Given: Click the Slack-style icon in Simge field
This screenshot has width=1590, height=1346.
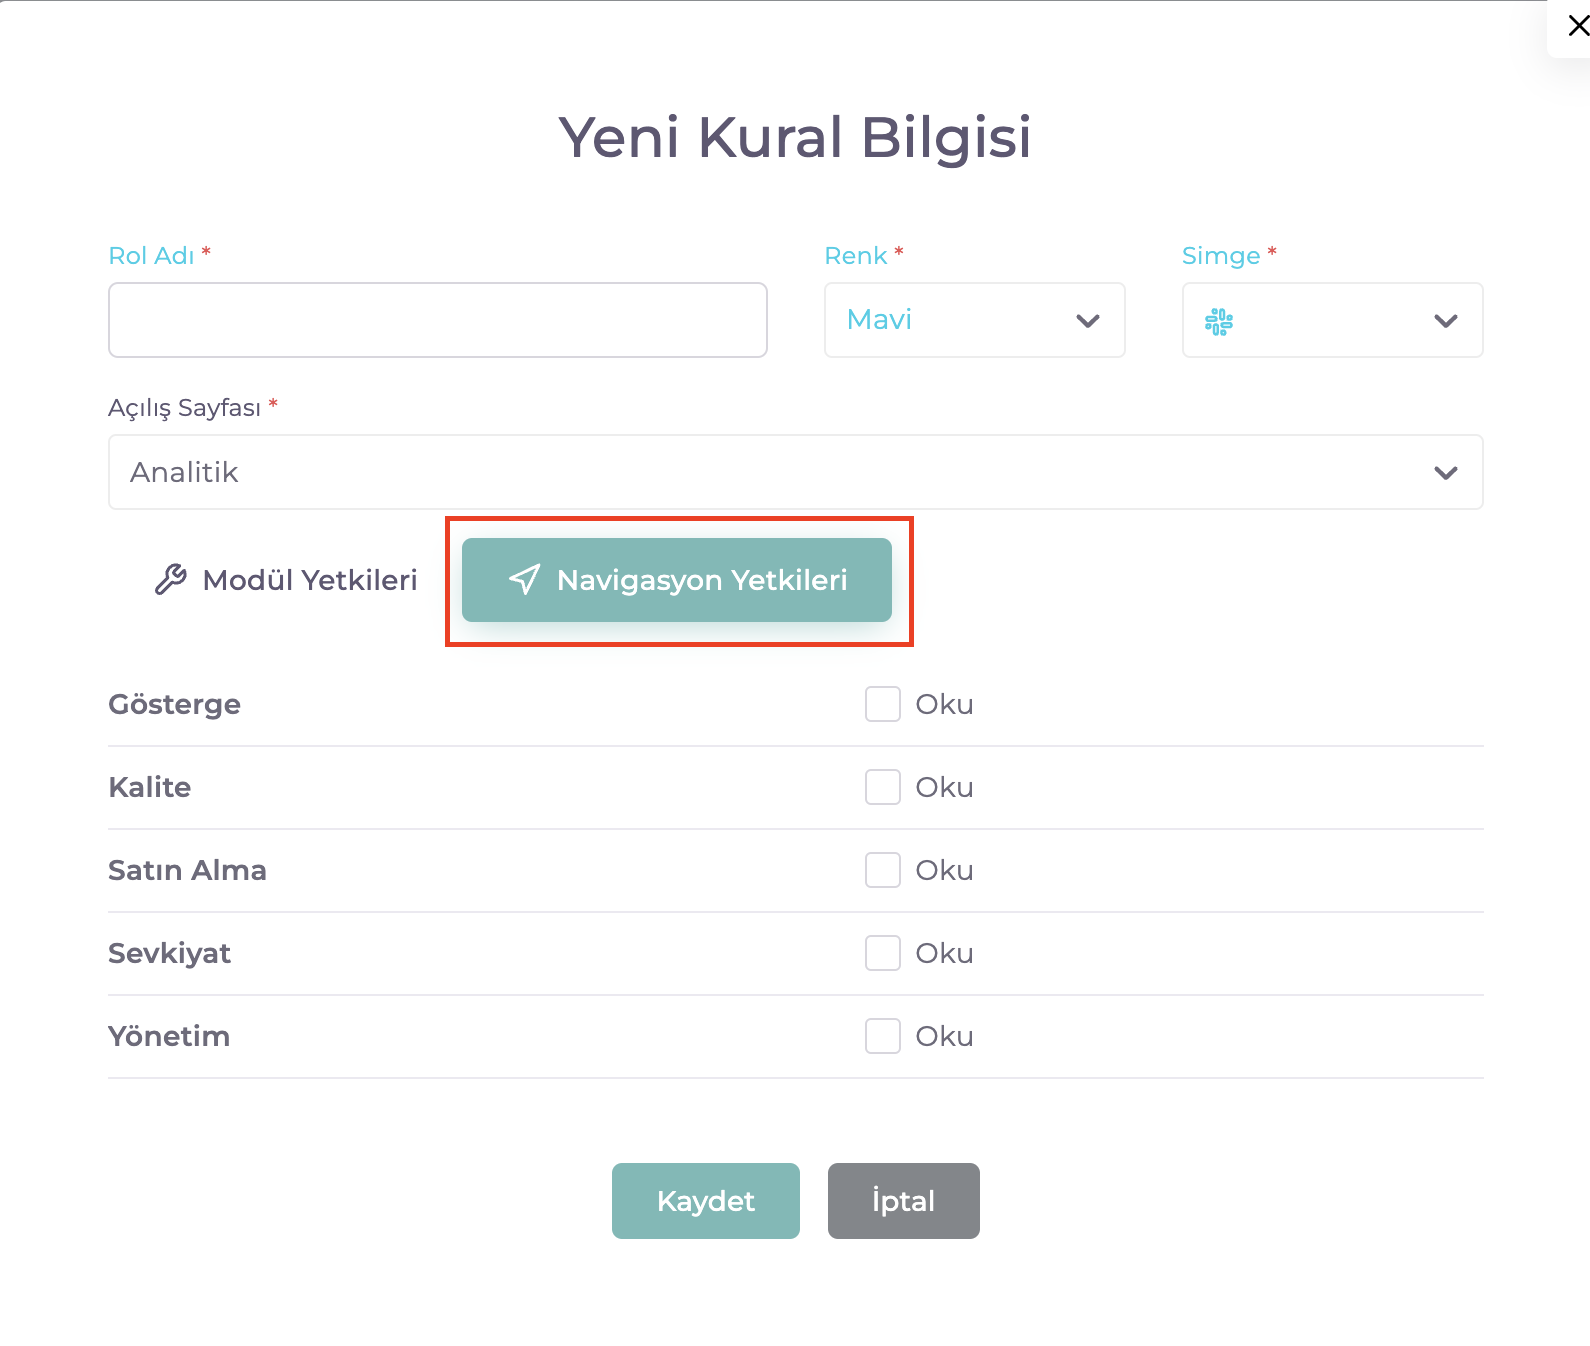Looking at the screenshot, I should point(1219,321).
